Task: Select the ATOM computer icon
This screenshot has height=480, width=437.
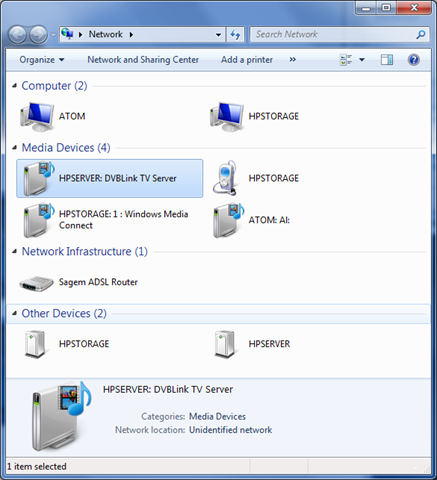Action: (37, 117)
